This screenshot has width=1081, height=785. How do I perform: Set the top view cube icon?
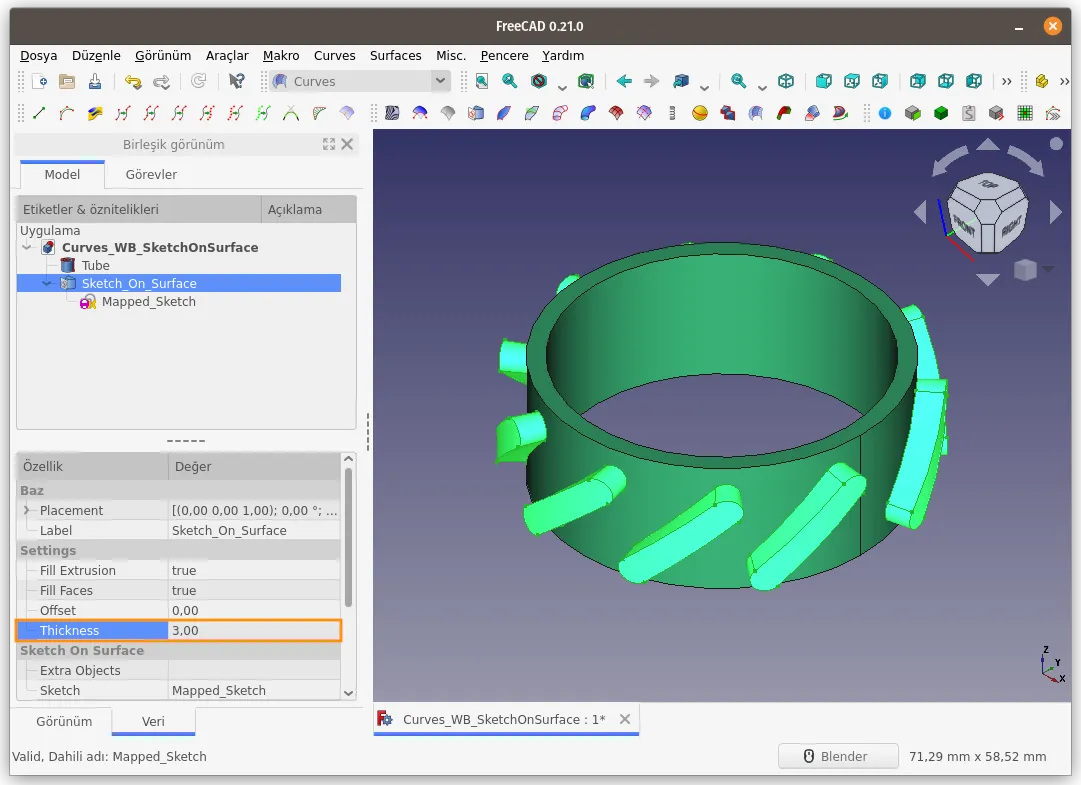852,81
